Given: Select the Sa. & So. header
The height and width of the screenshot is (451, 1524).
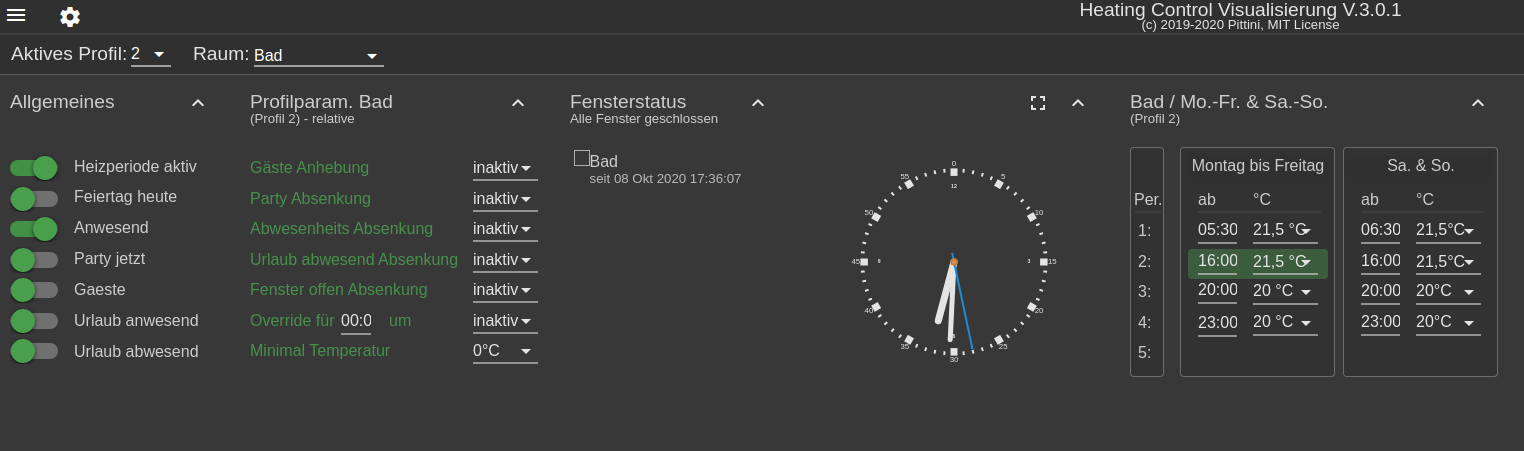Looking at the screenshot, I should point(1420,166).
